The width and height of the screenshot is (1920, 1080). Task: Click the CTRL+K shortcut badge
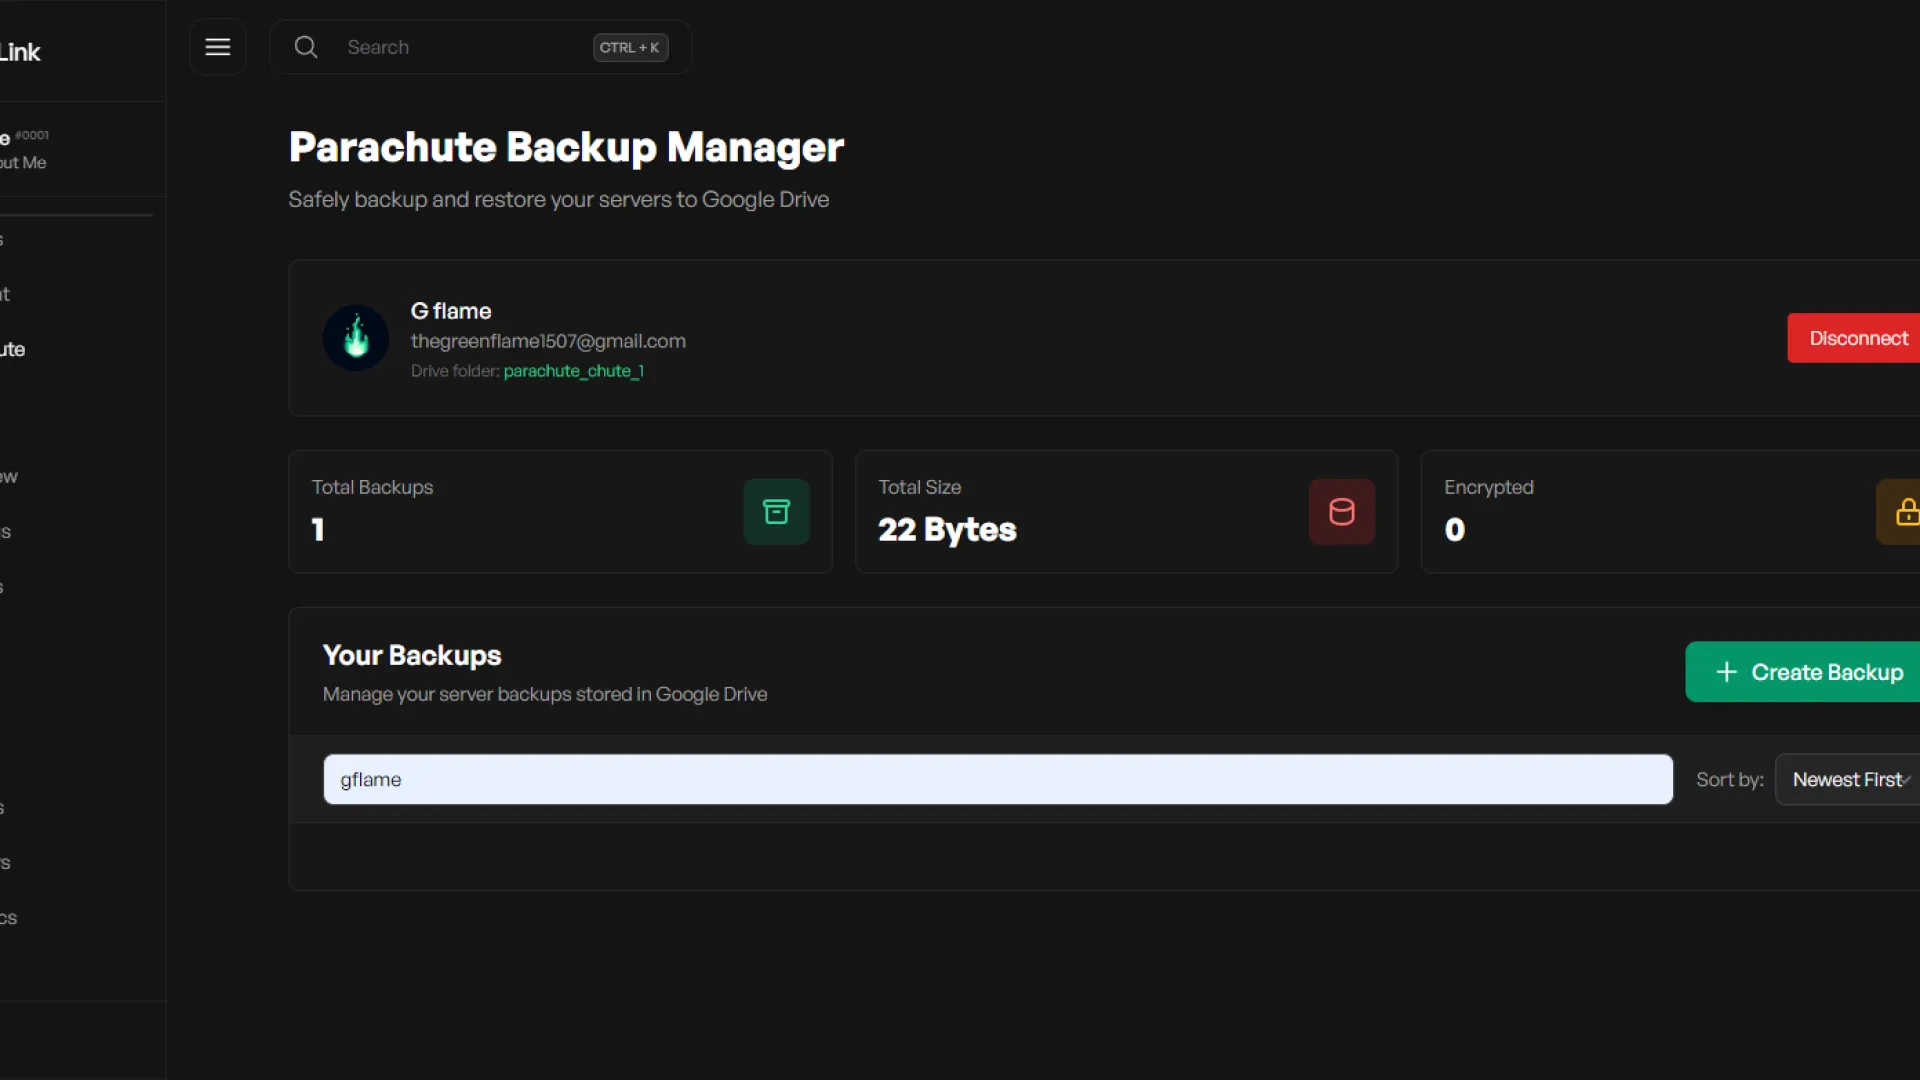click(630, 47)
